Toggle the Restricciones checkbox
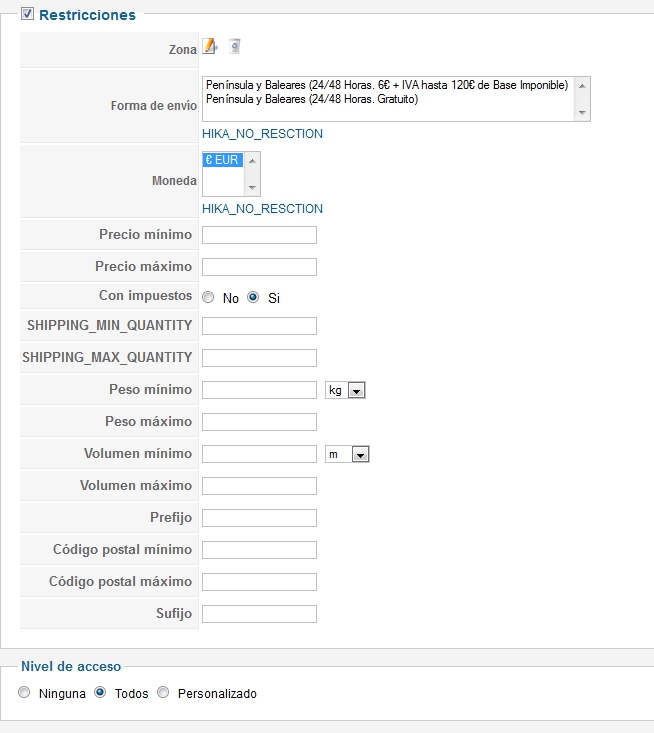 [27, 14]
